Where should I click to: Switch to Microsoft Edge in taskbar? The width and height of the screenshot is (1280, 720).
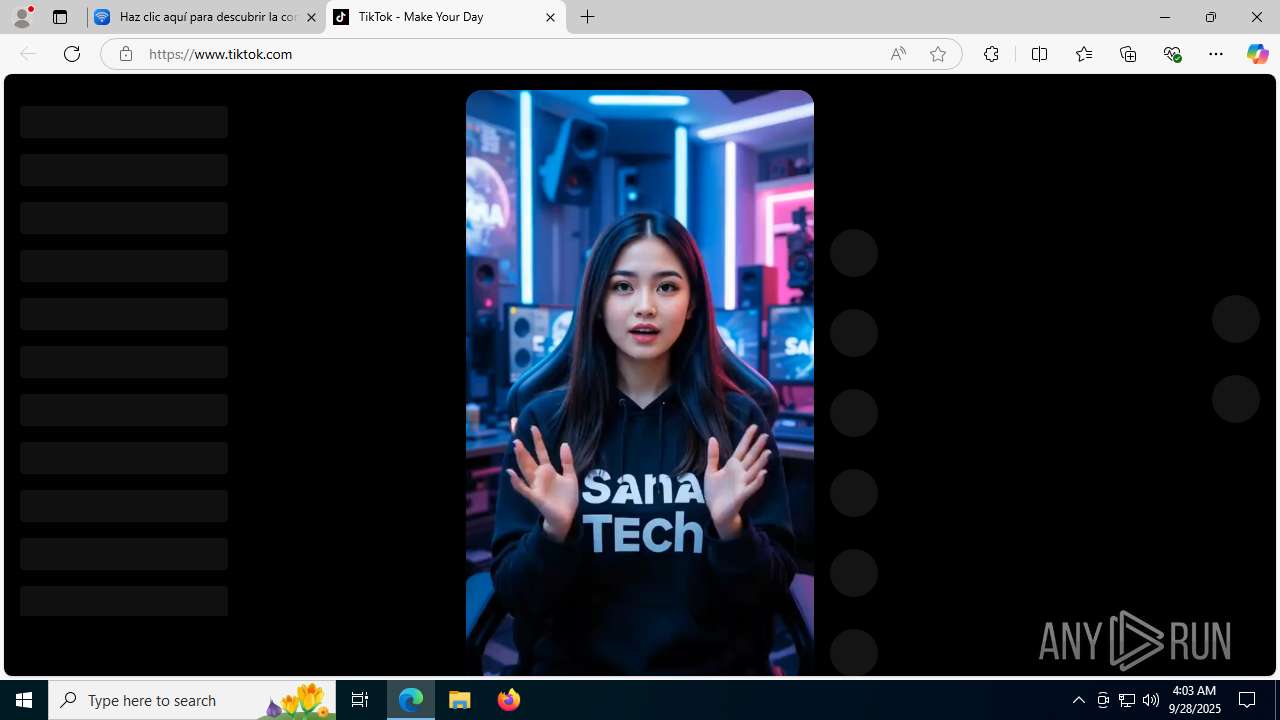411,700
